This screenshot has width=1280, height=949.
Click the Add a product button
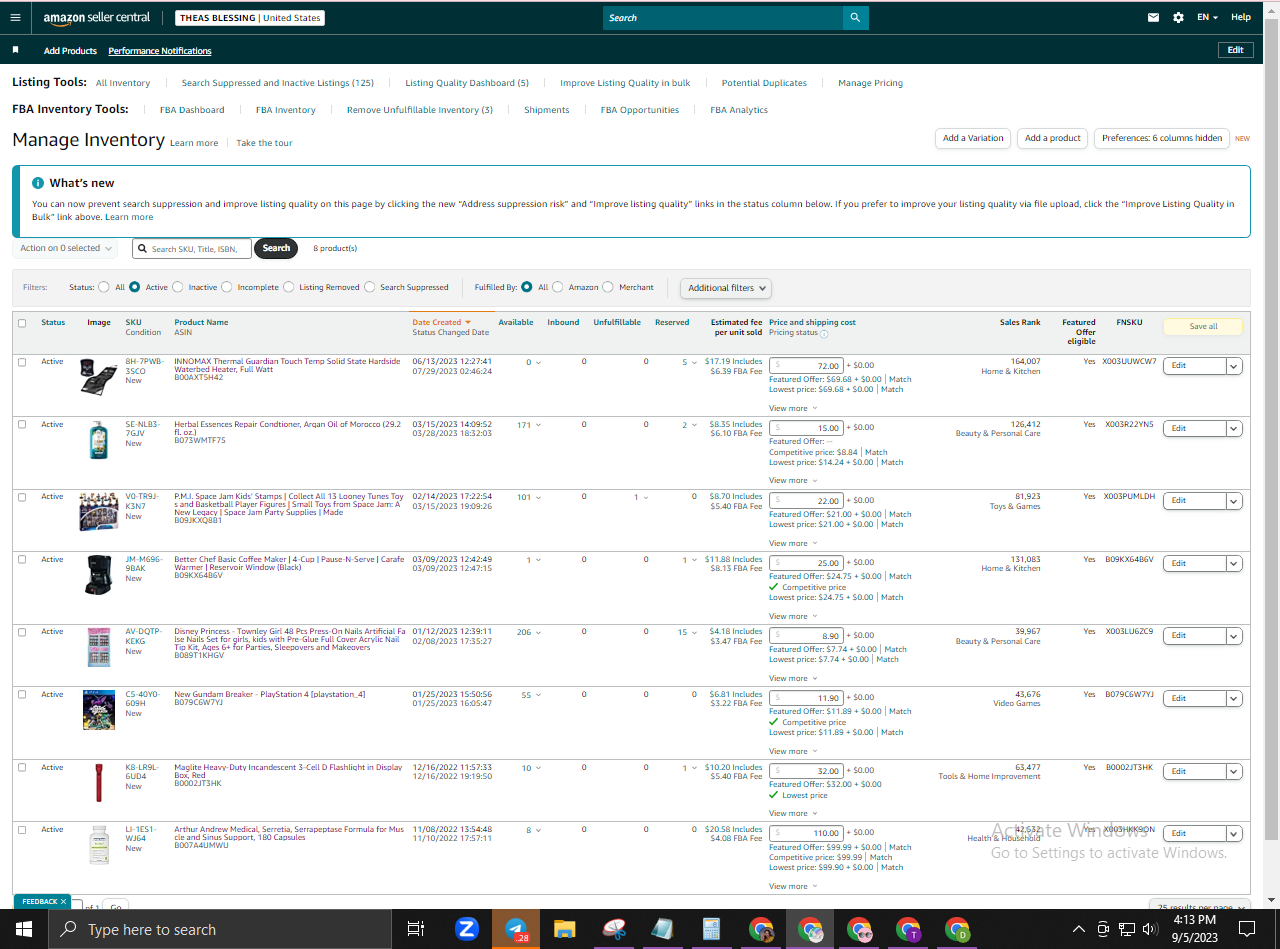(x=1053, y=138)
